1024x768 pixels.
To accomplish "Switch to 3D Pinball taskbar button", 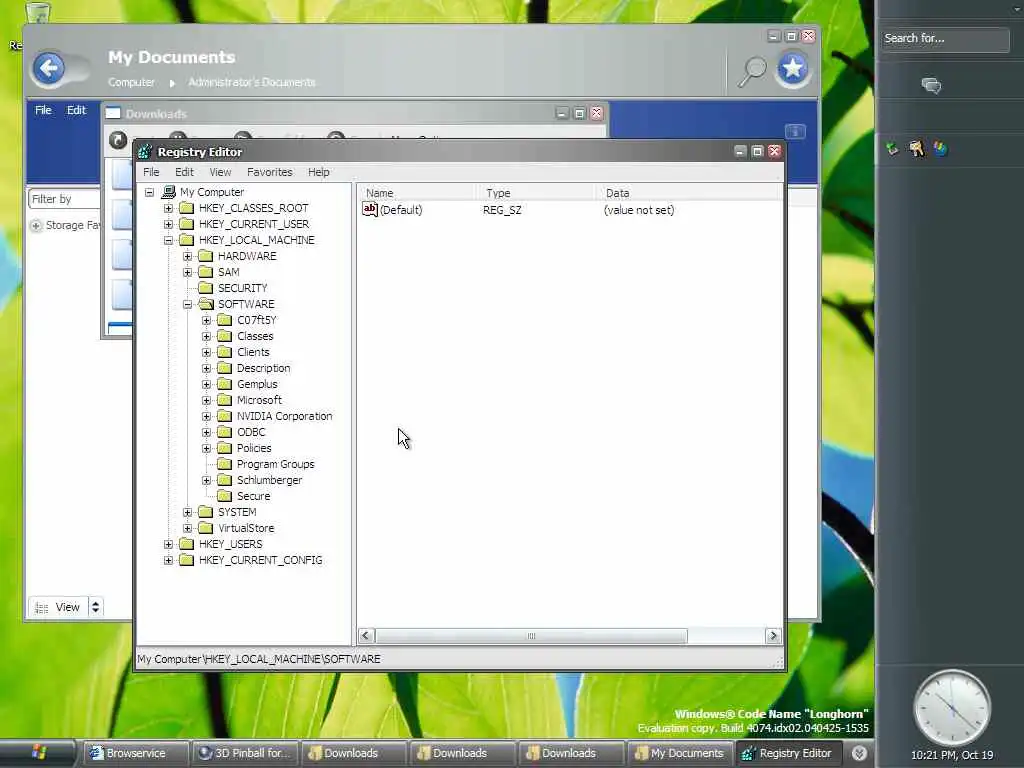I will 245,753.
